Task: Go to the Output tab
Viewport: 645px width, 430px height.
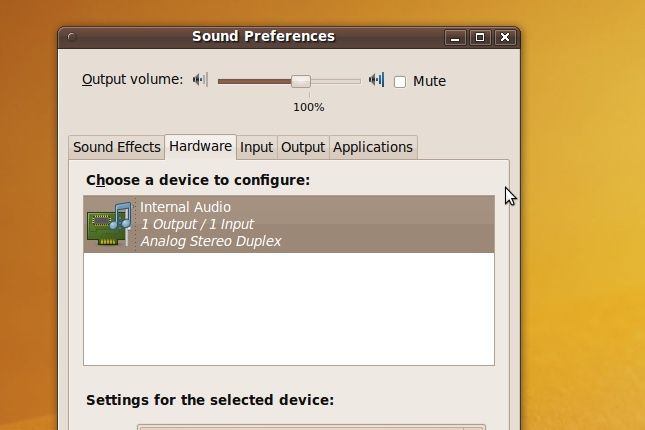Action: coord(303,147)
